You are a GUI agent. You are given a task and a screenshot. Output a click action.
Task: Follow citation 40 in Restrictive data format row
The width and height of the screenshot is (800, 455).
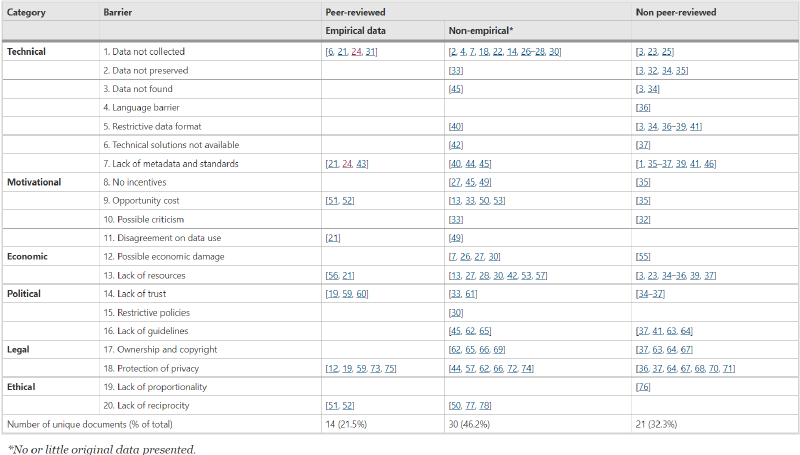(x=455, y=126)
